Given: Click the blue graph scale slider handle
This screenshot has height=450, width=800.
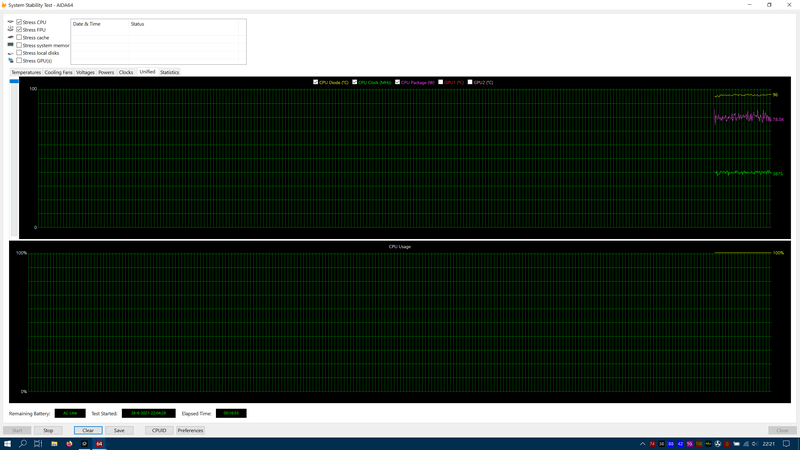Looking at the screenshot, I should tap(14, 81).
